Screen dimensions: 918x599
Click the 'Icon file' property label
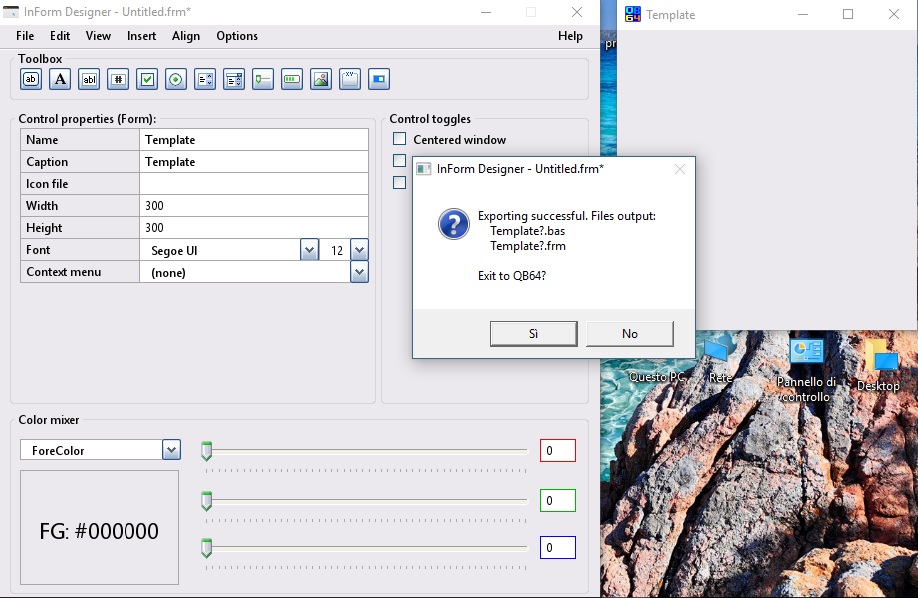tap(47, 184)
